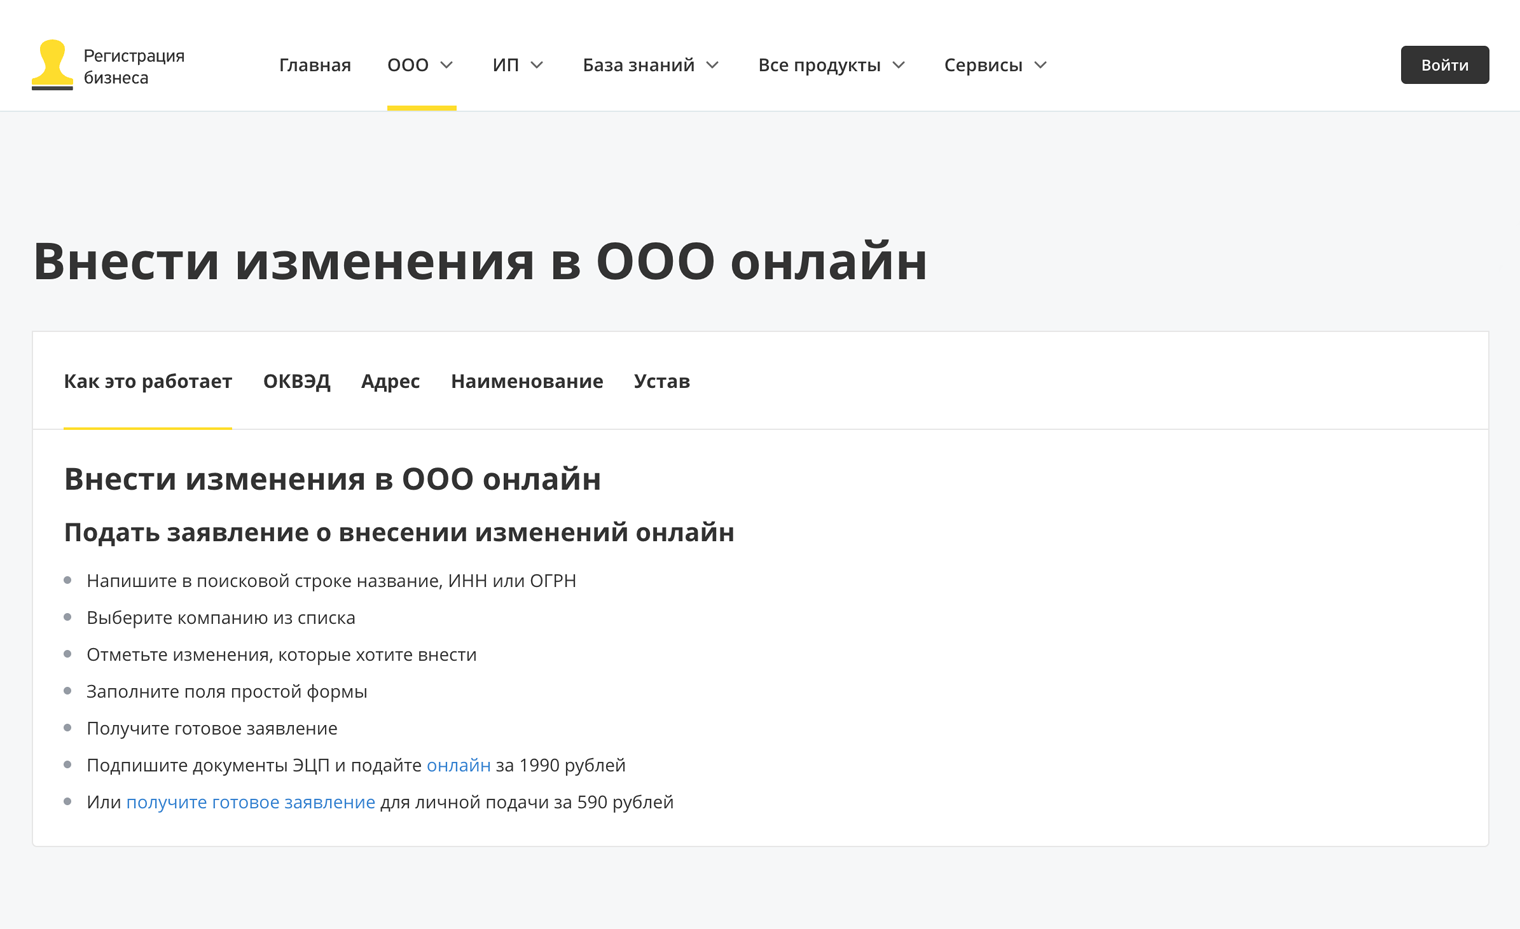Click the text для личной подачи за 590 рублей
1520x929 pixels.
[527, 802]
